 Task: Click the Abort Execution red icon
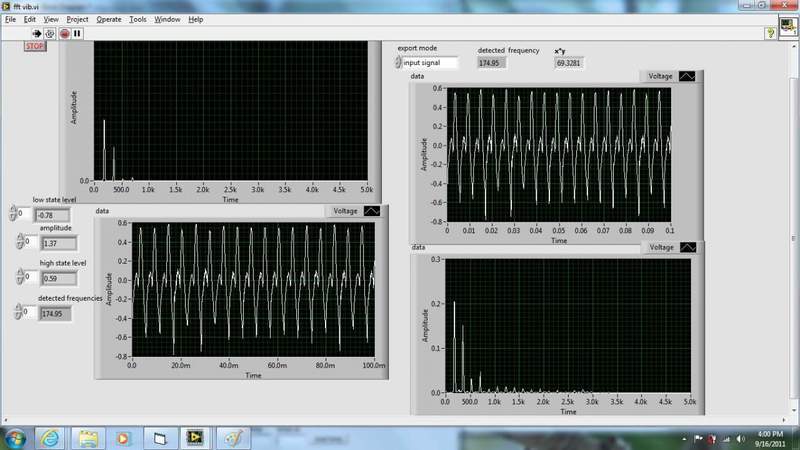click(x=64, y=33)
